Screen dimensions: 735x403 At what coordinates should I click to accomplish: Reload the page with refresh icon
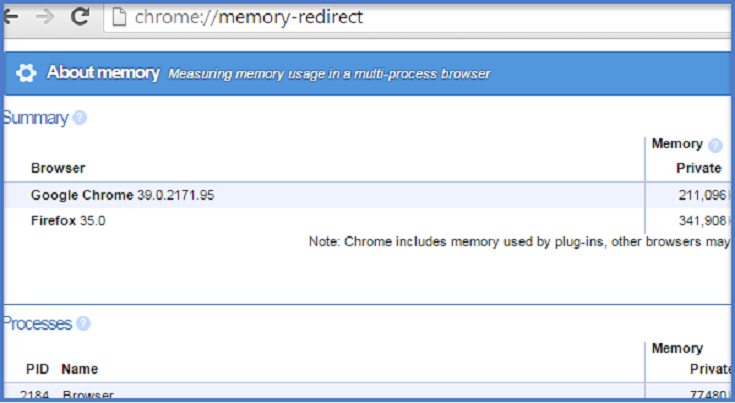pos(81,17)
